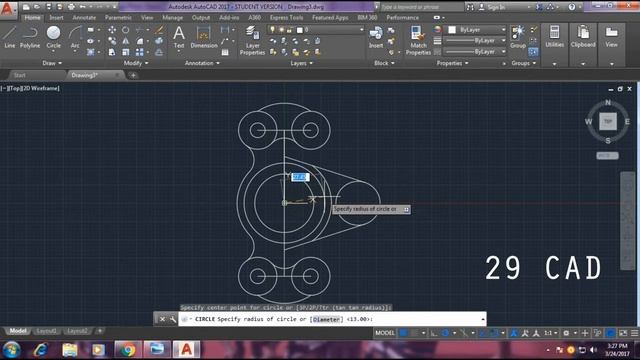Expand the Draw panel dropdown
This screenshot has height=360, width=640.
point(52,63)
